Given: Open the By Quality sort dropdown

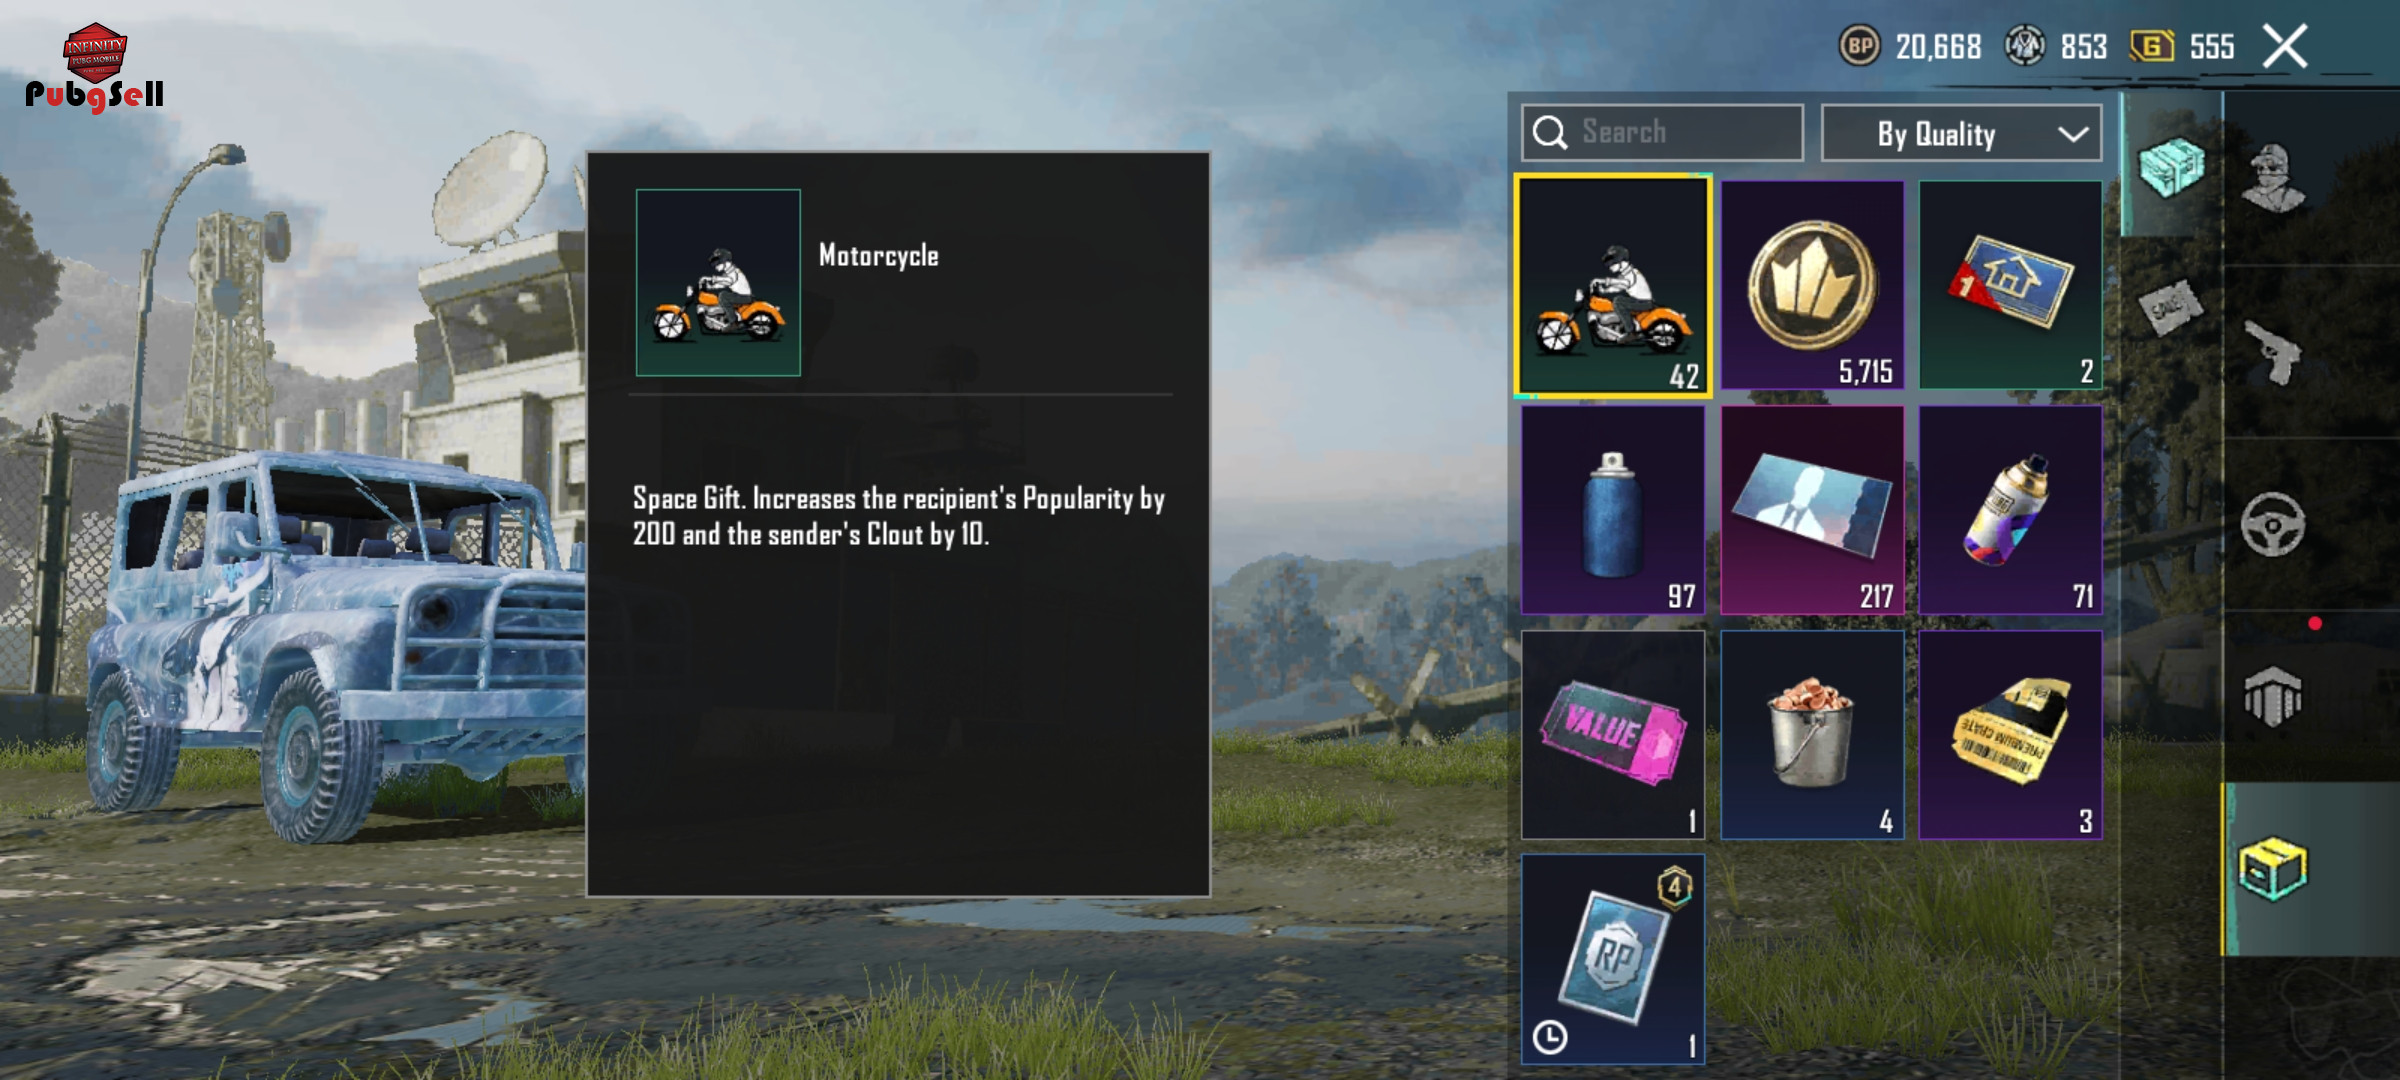Looking at the screenshot, I should [1961, 133].
